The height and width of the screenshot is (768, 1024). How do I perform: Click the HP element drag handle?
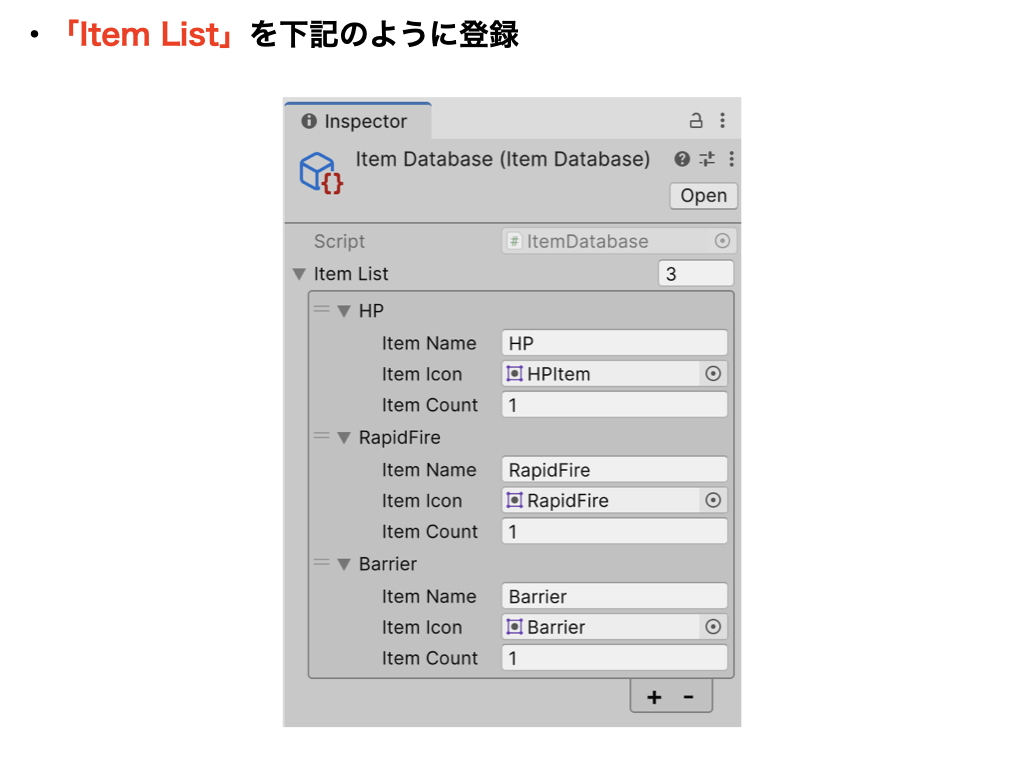[321, 309]
